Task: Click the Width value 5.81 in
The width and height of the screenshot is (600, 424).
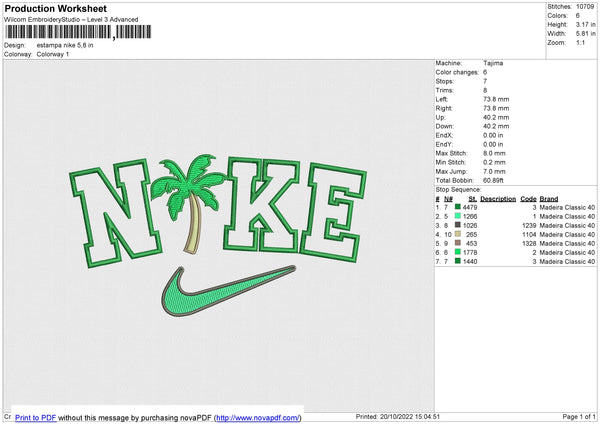Action: coord(585,34)
